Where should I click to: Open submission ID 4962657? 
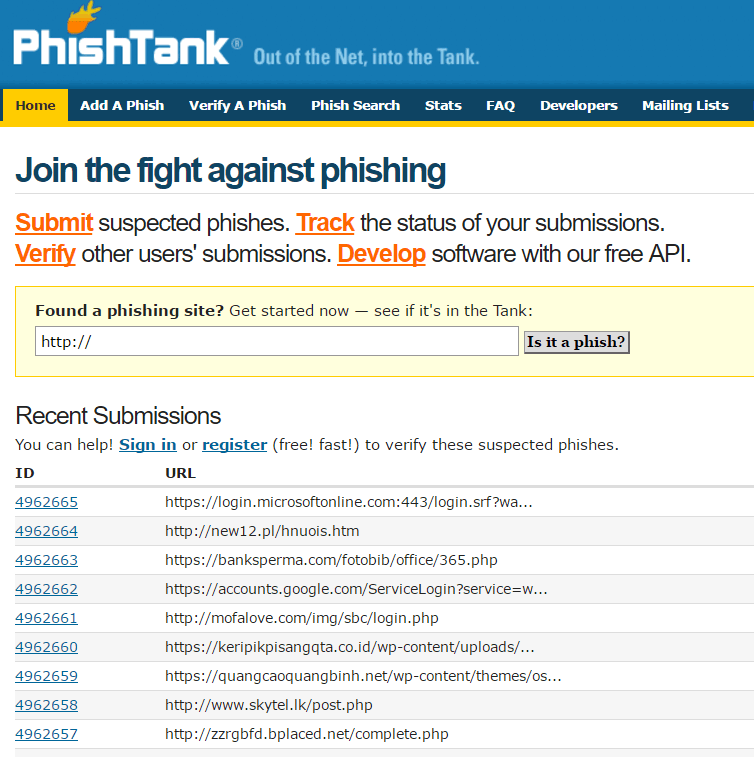[x=46, y=734]
